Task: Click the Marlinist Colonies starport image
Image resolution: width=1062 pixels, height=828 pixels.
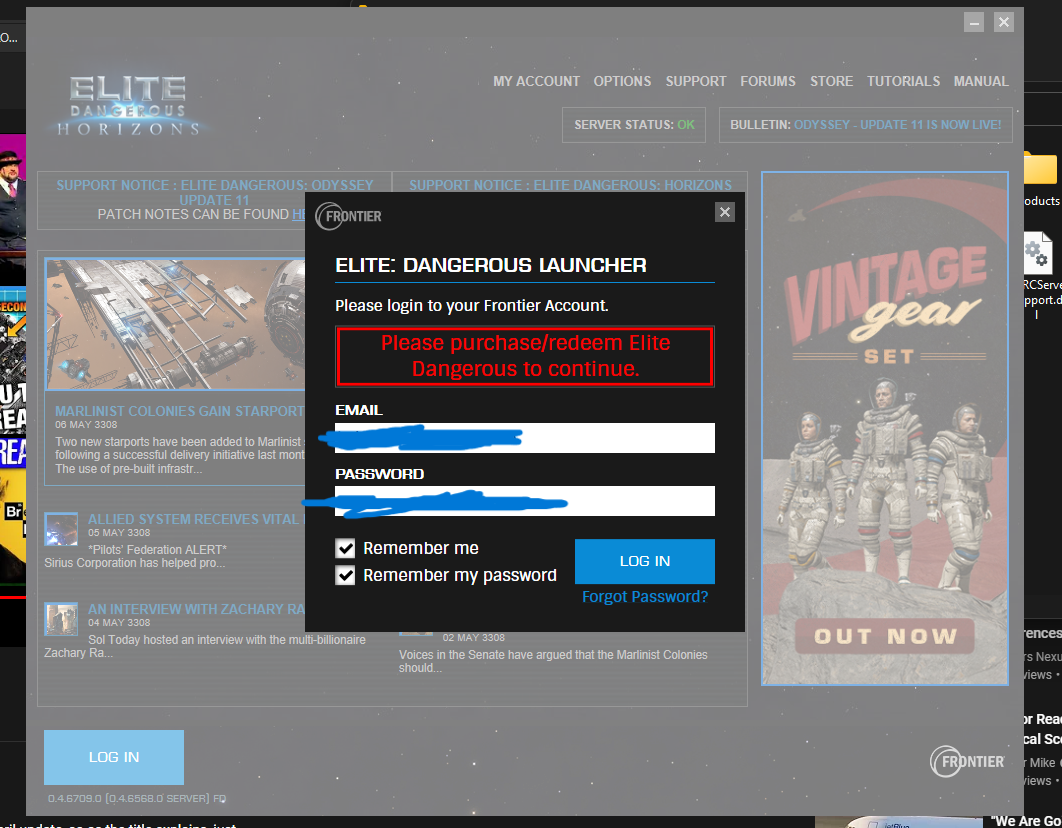Action: (175, 324)
